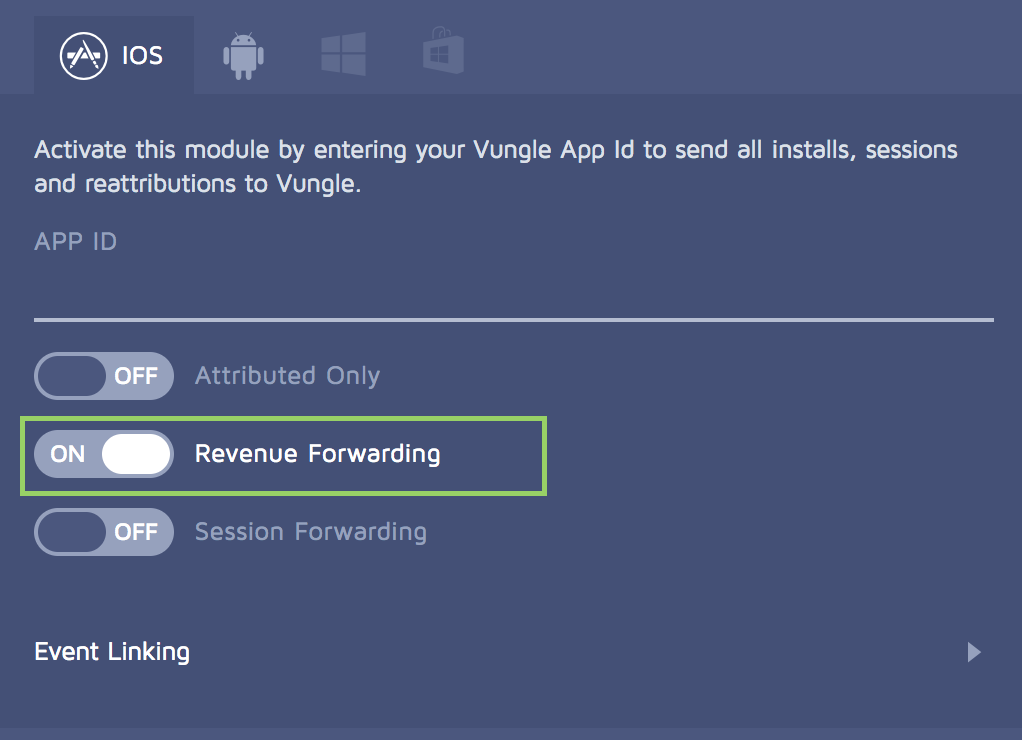Open the Windows Store platform tab

pos(443,51)
